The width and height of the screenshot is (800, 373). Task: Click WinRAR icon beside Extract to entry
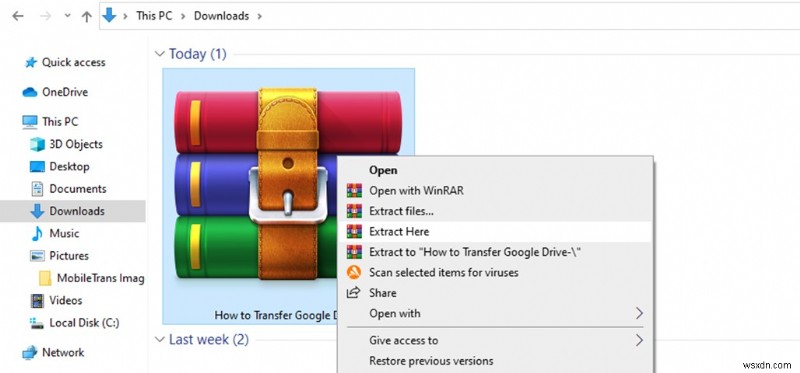pos(354,252)
